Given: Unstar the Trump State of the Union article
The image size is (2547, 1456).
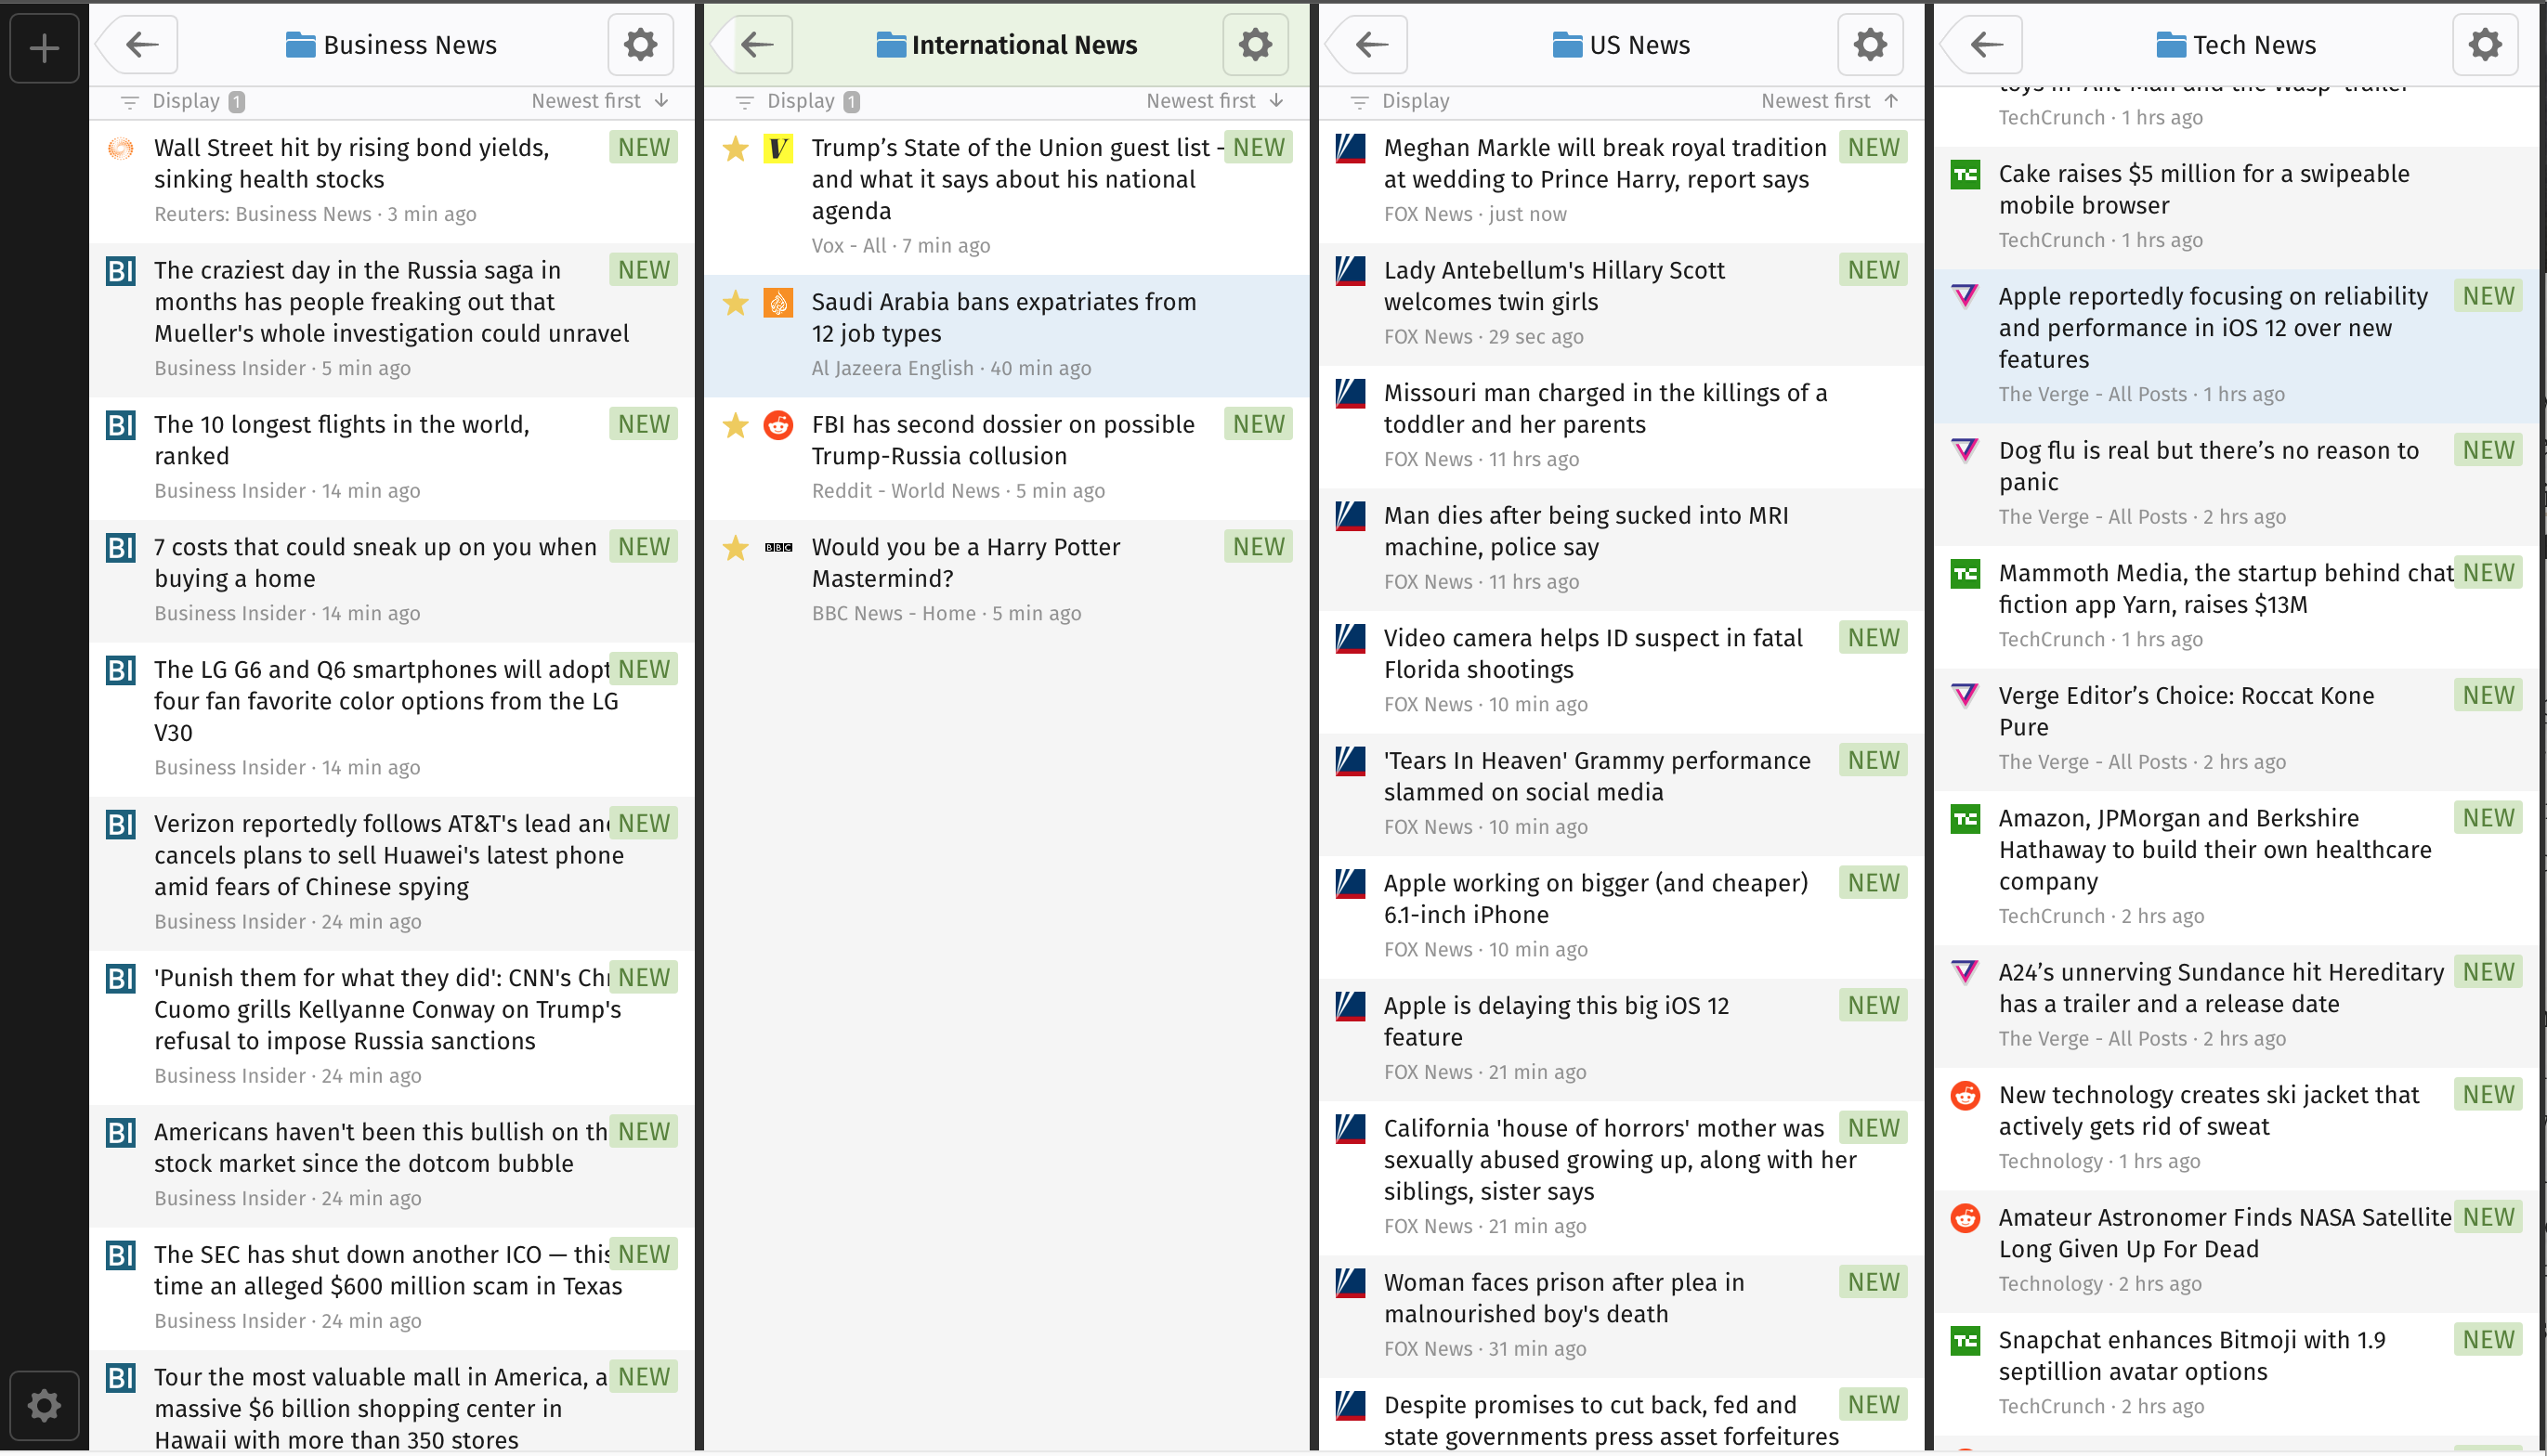Looking at the screenshot, I should (x=736, y=149).
